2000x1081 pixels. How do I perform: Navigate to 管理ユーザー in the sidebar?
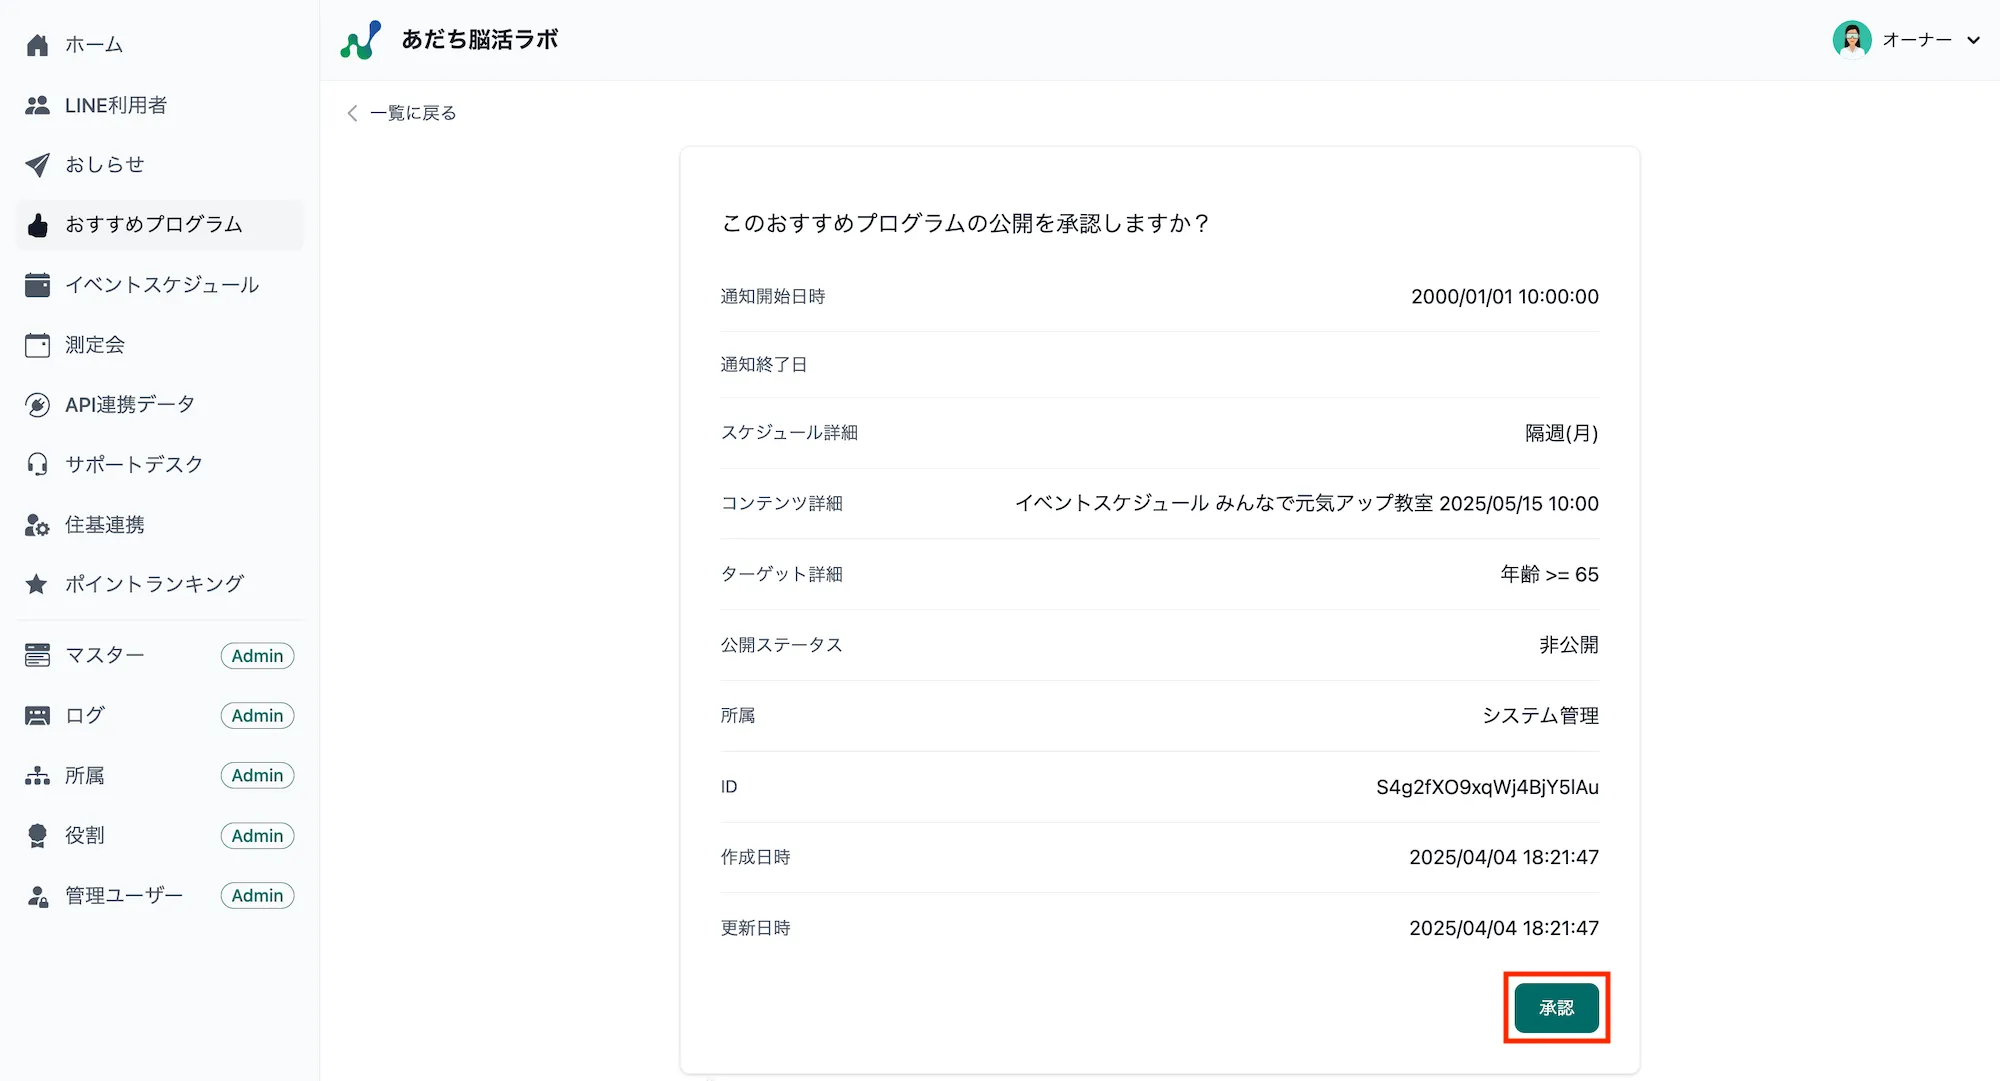[122, 895]
